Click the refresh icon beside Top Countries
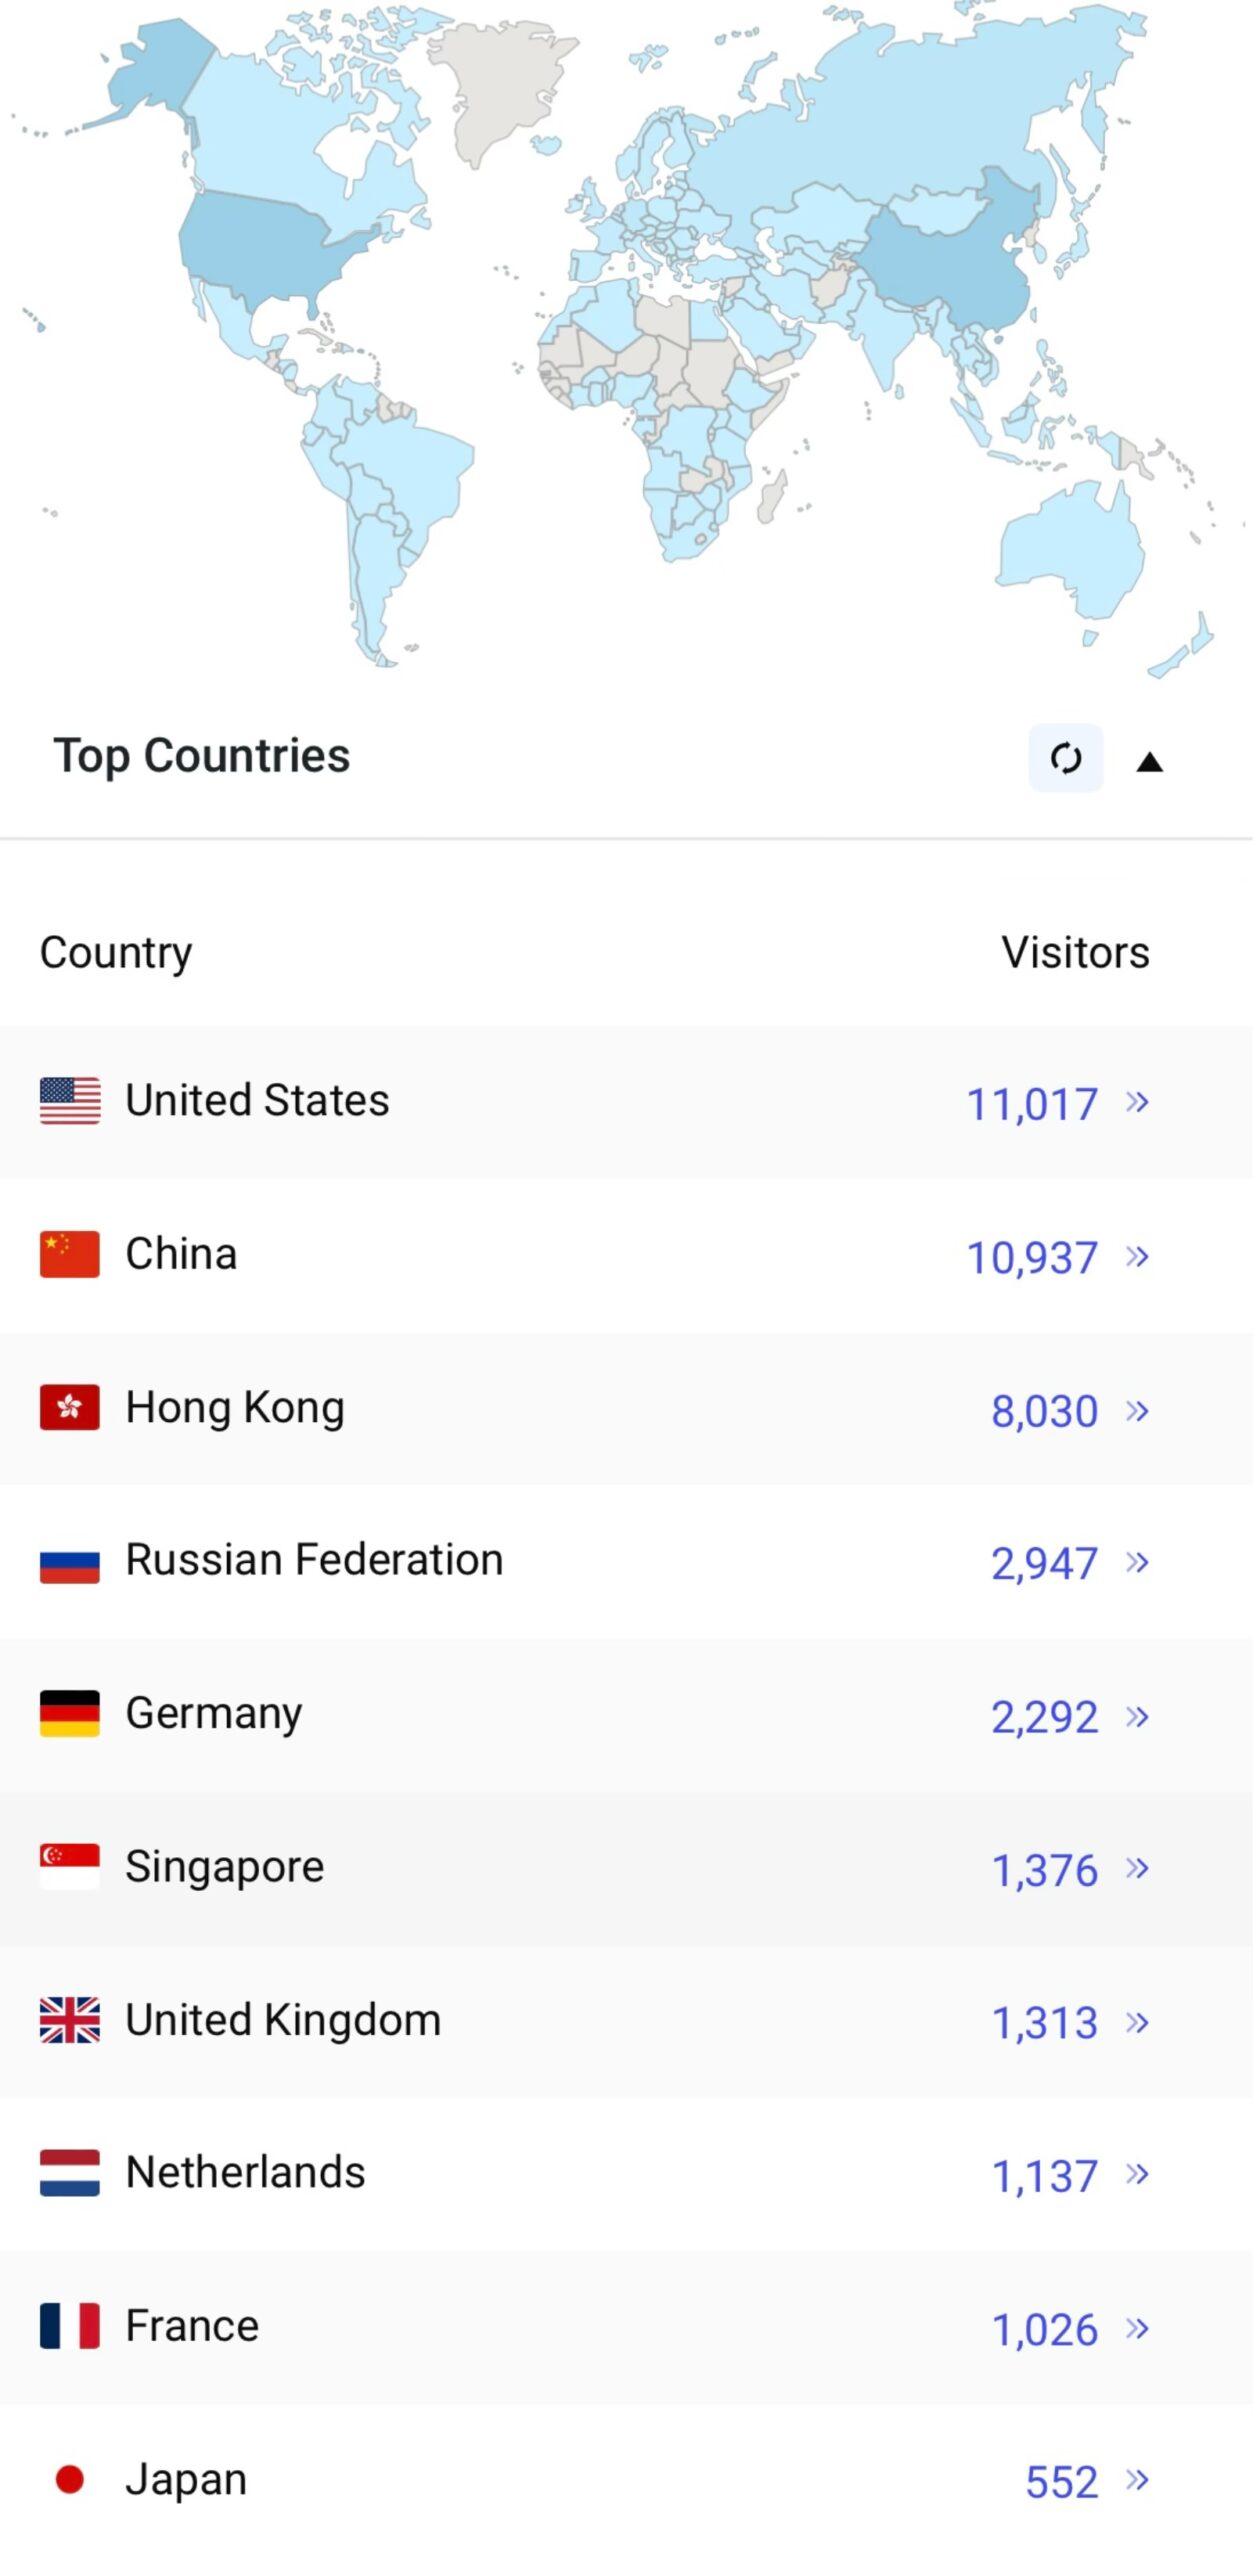Image resolution: width=1253 pixels, height=2560 pixels. click(x=1065, y=757)
